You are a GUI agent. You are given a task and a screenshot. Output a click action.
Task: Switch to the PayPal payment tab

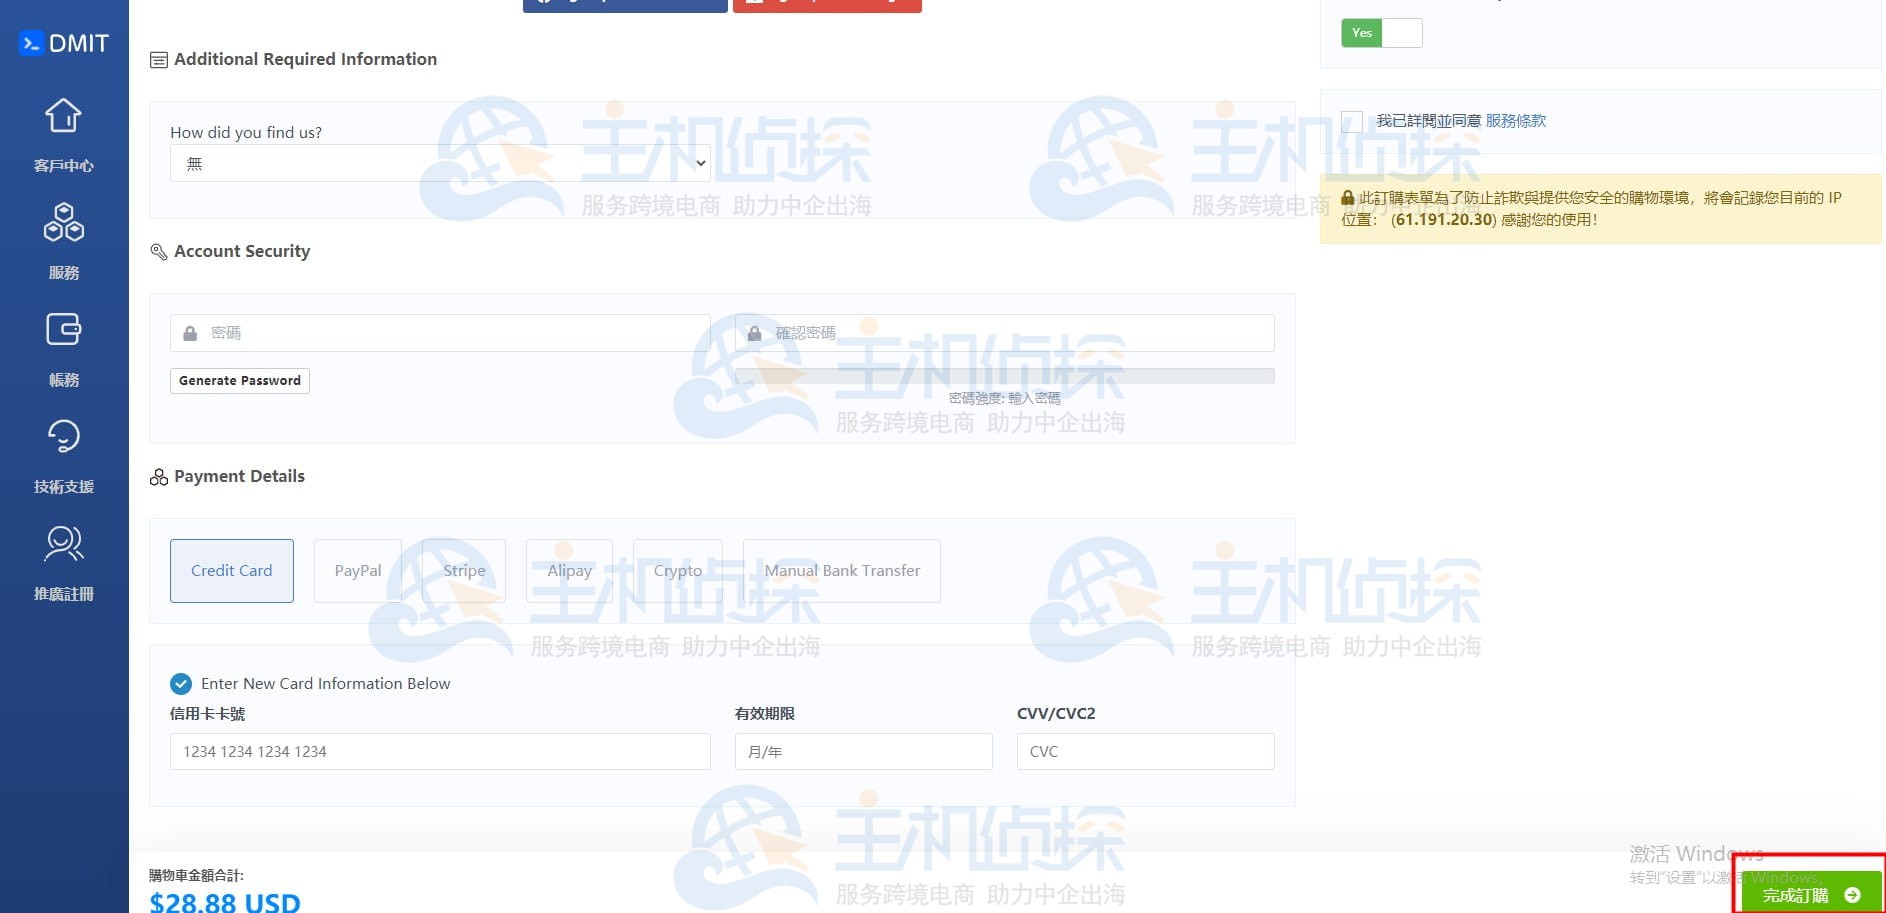click(357, 570)
